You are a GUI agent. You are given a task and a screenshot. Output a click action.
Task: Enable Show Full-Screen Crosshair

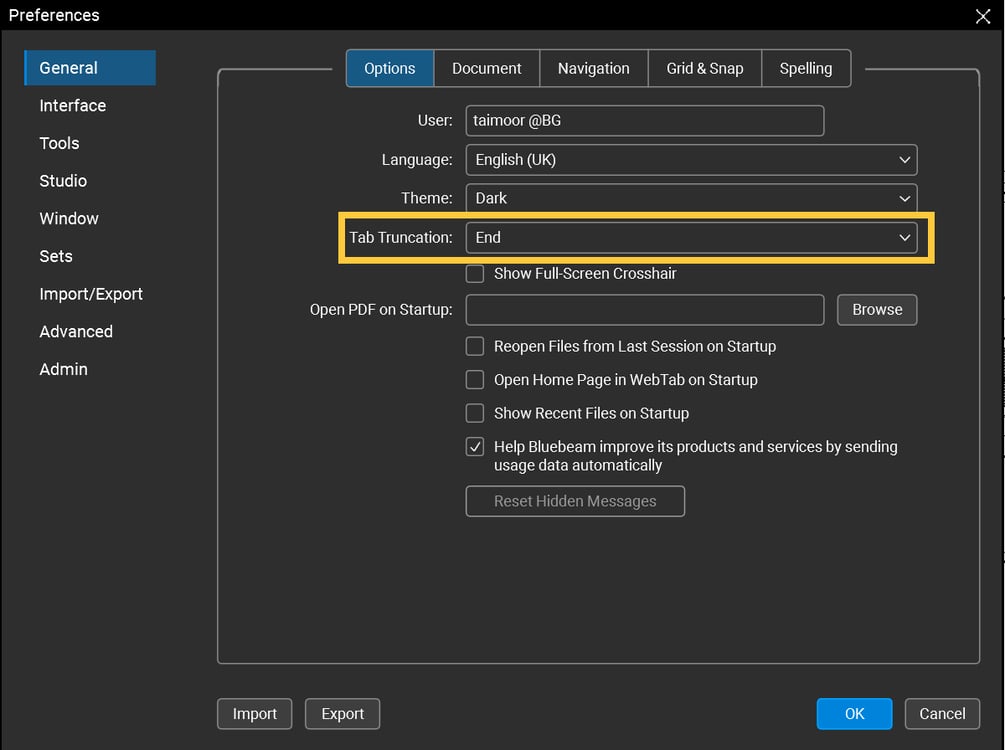475,273
